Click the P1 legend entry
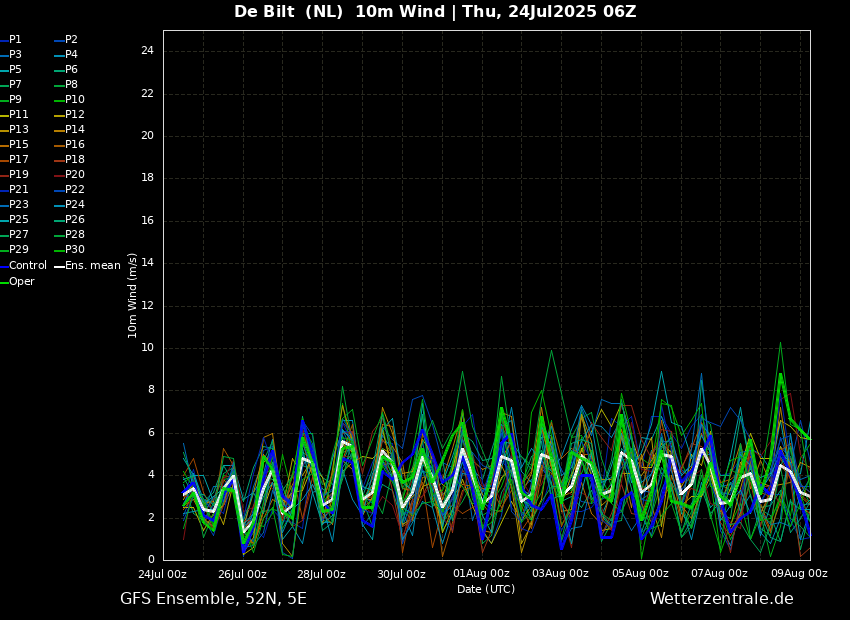Screen dimensions: 850x620 tap(15, 40)
